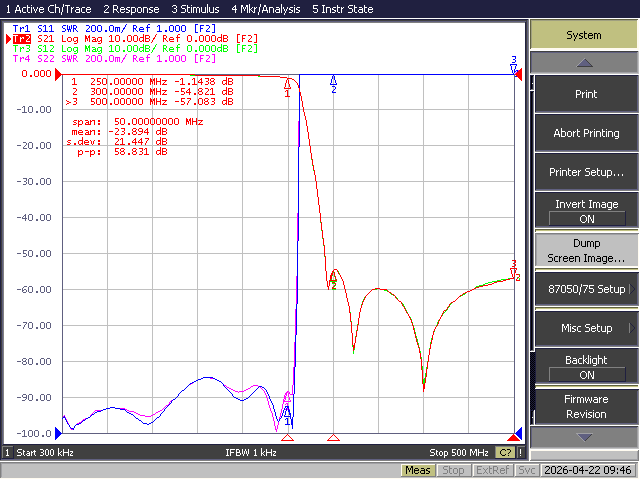Click the softkey menu scroll-up arrow

coord(584,62)
